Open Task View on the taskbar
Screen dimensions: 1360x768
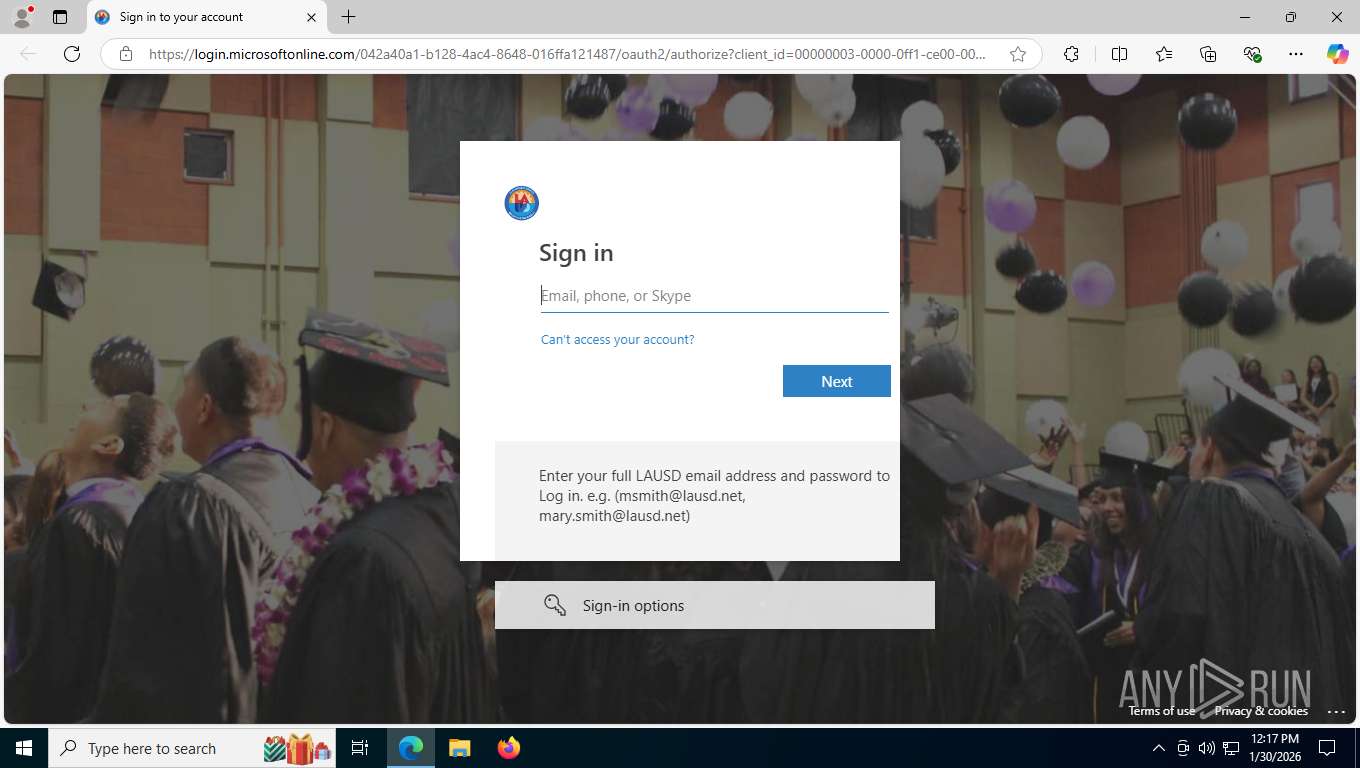pyautogui.click(x=360, y=748)
